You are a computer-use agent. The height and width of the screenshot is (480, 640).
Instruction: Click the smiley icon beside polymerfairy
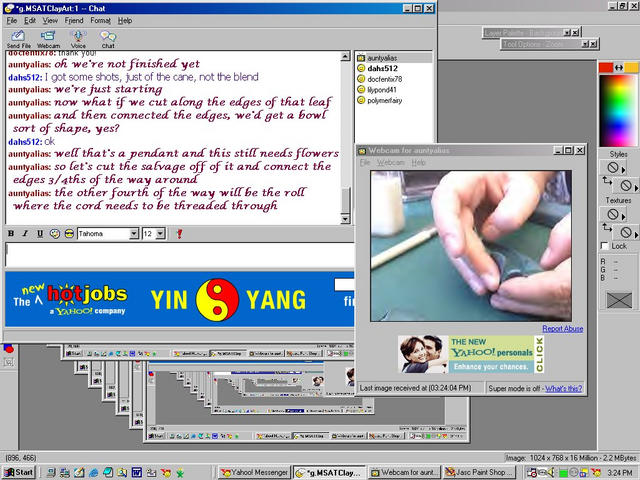click(x=361, y=100)
